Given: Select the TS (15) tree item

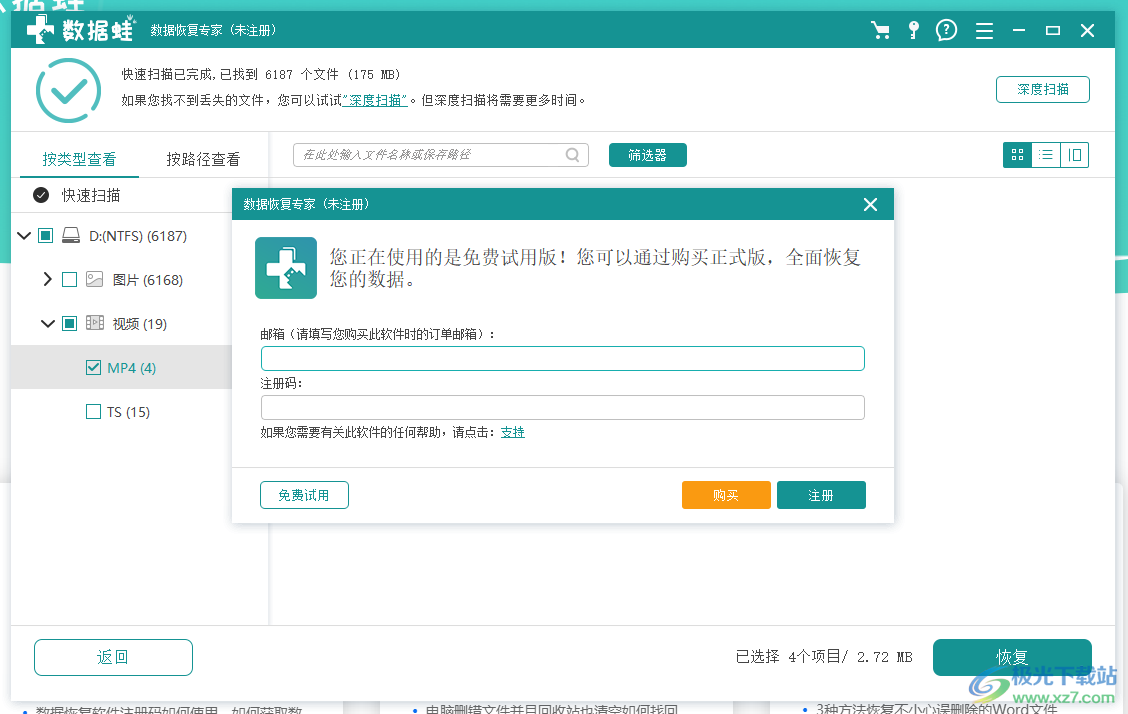Looking at the screenshot, I should pyautogui.click(x=129, y=412).
